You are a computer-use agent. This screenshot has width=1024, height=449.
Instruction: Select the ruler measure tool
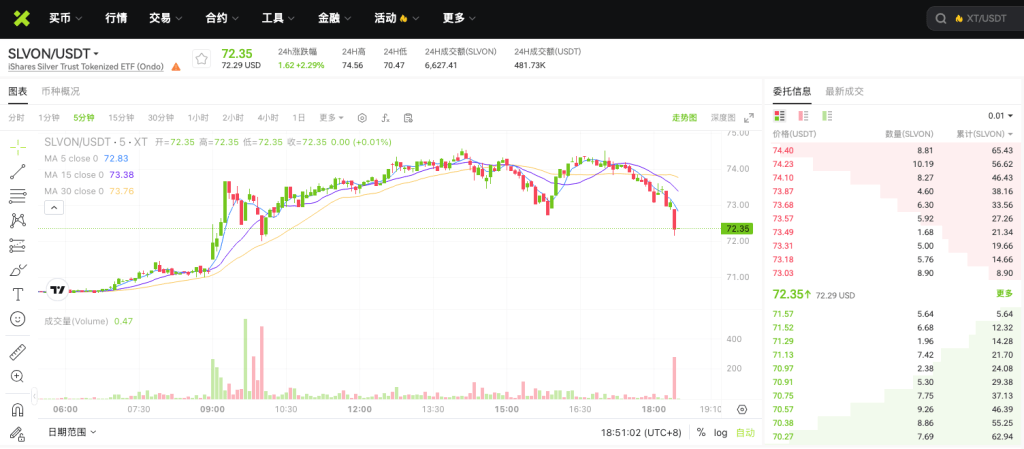tap(18, 352)
